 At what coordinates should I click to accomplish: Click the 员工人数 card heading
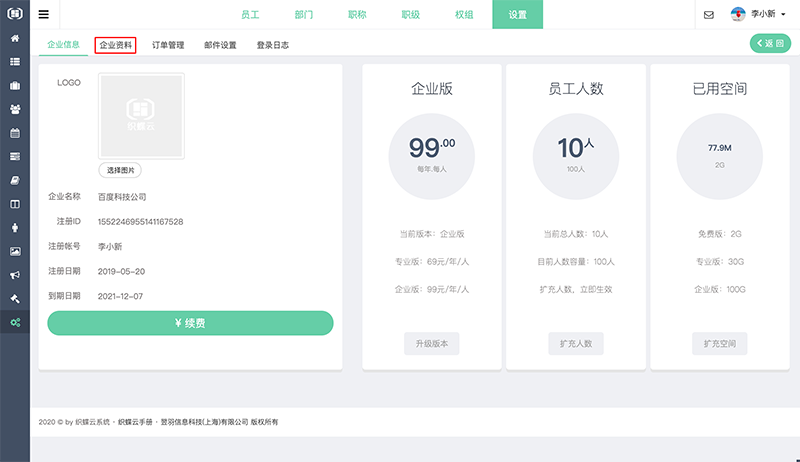(x=576, y=89)
